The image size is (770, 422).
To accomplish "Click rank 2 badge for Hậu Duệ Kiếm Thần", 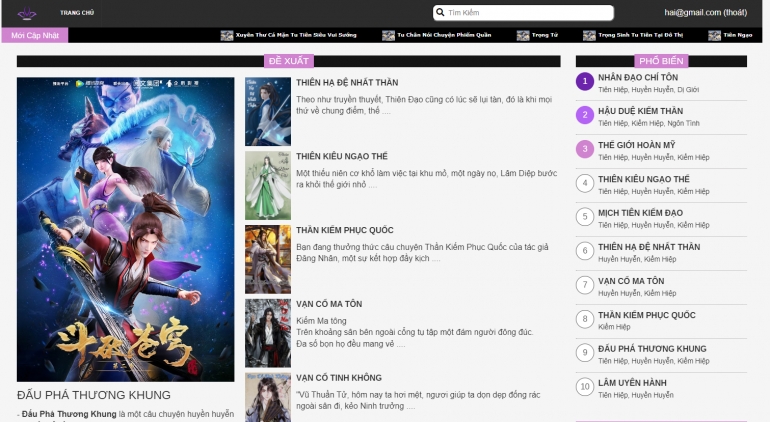I will [585, 115].
